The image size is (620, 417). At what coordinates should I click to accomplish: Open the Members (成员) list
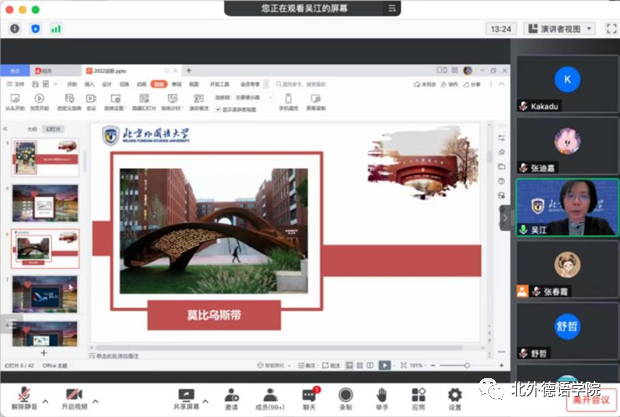point(269,396)
